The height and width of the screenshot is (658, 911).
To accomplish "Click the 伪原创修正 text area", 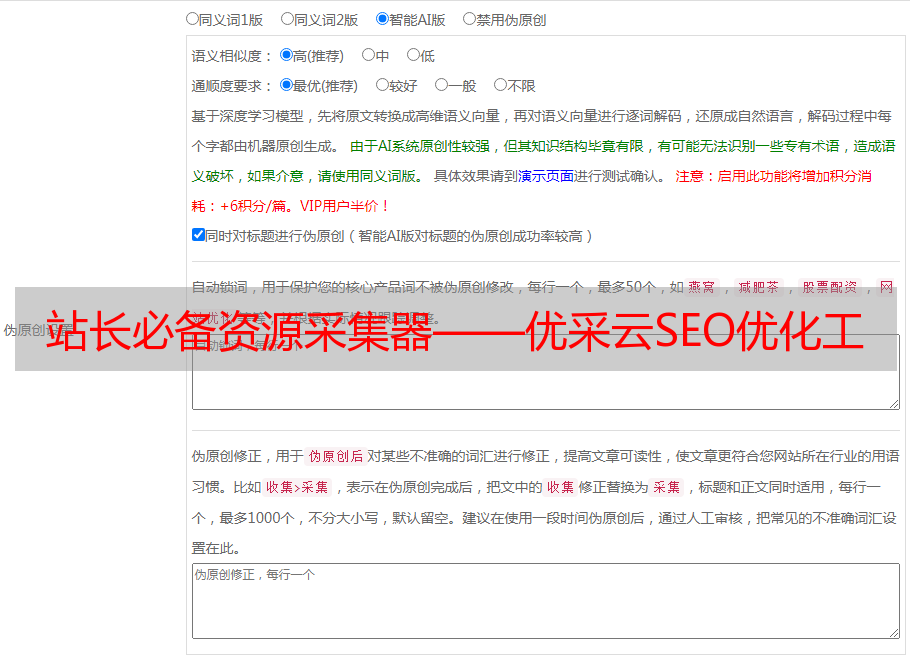I will coord(546,601).
